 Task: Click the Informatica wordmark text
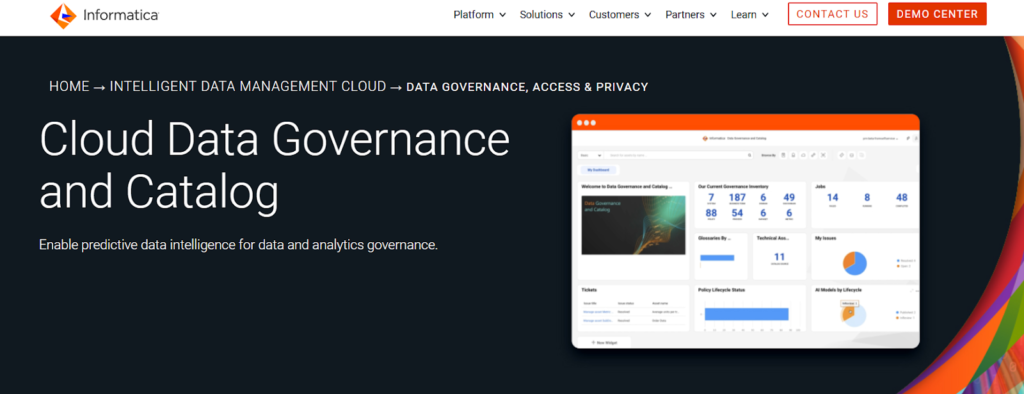pyautogui.click(x=121, y=16)
